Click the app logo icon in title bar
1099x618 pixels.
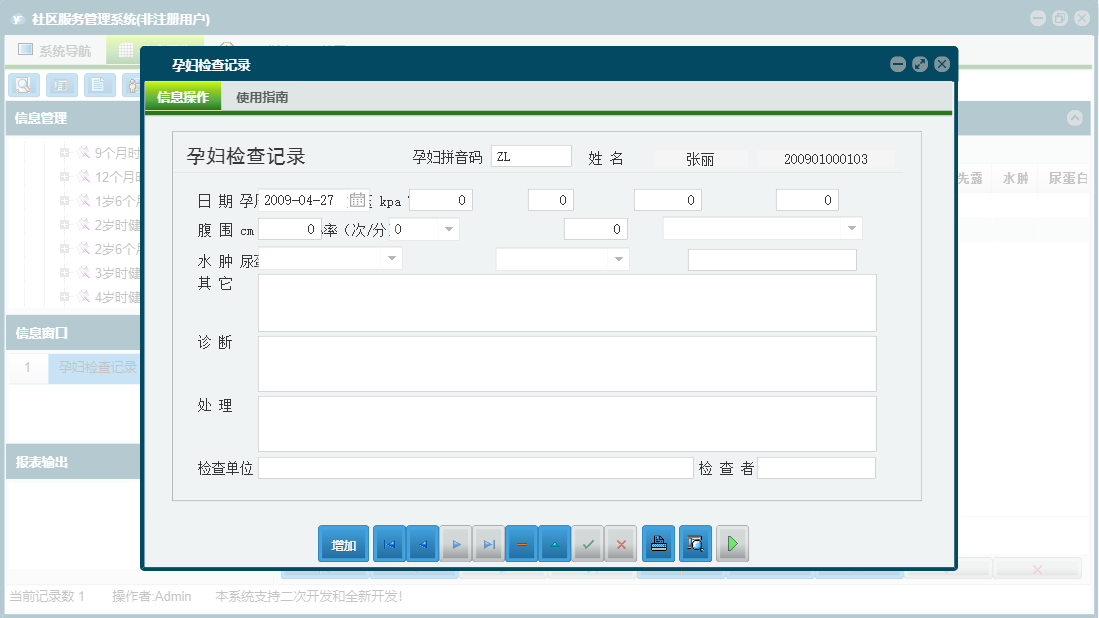[18, 19]
